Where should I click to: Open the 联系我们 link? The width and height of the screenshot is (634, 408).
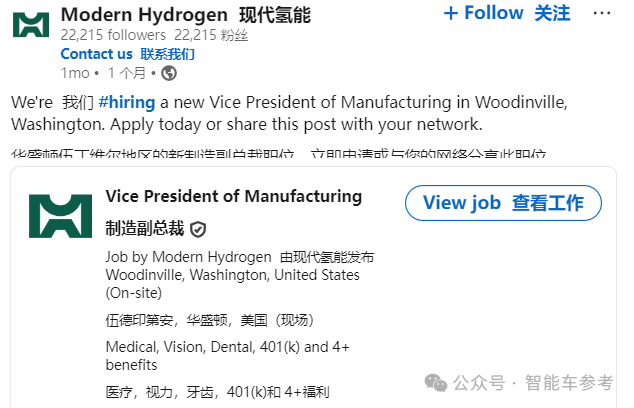pos(167,54)
